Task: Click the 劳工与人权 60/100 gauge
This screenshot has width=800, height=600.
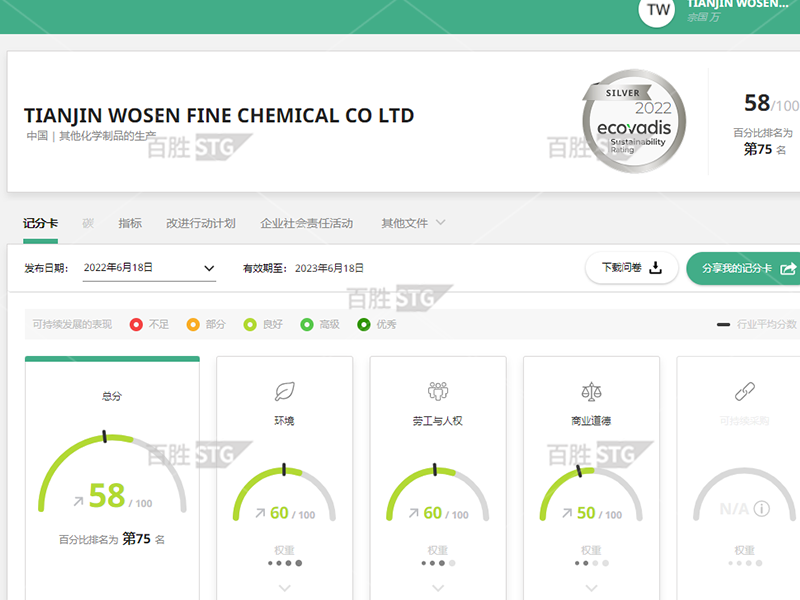Action: pos(438,493)
